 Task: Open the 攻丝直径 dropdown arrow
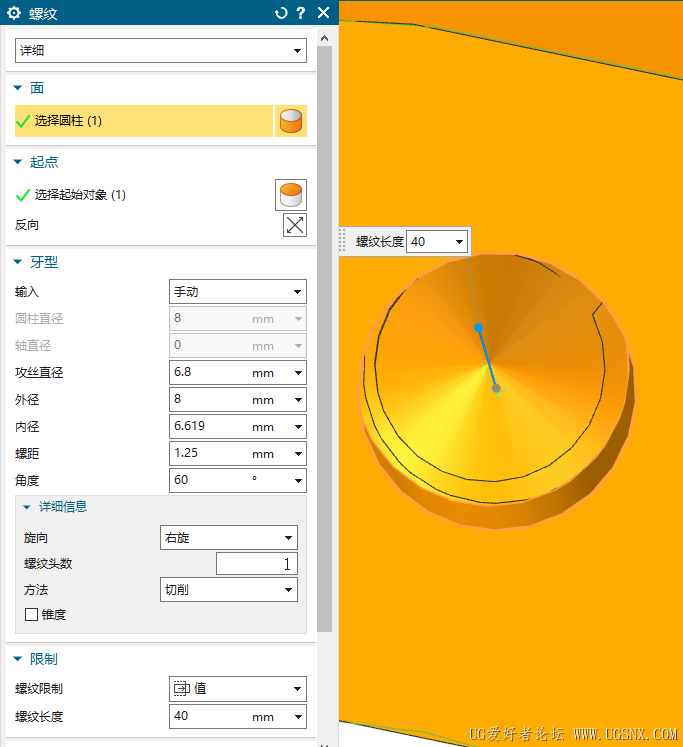tap(298, 373)
